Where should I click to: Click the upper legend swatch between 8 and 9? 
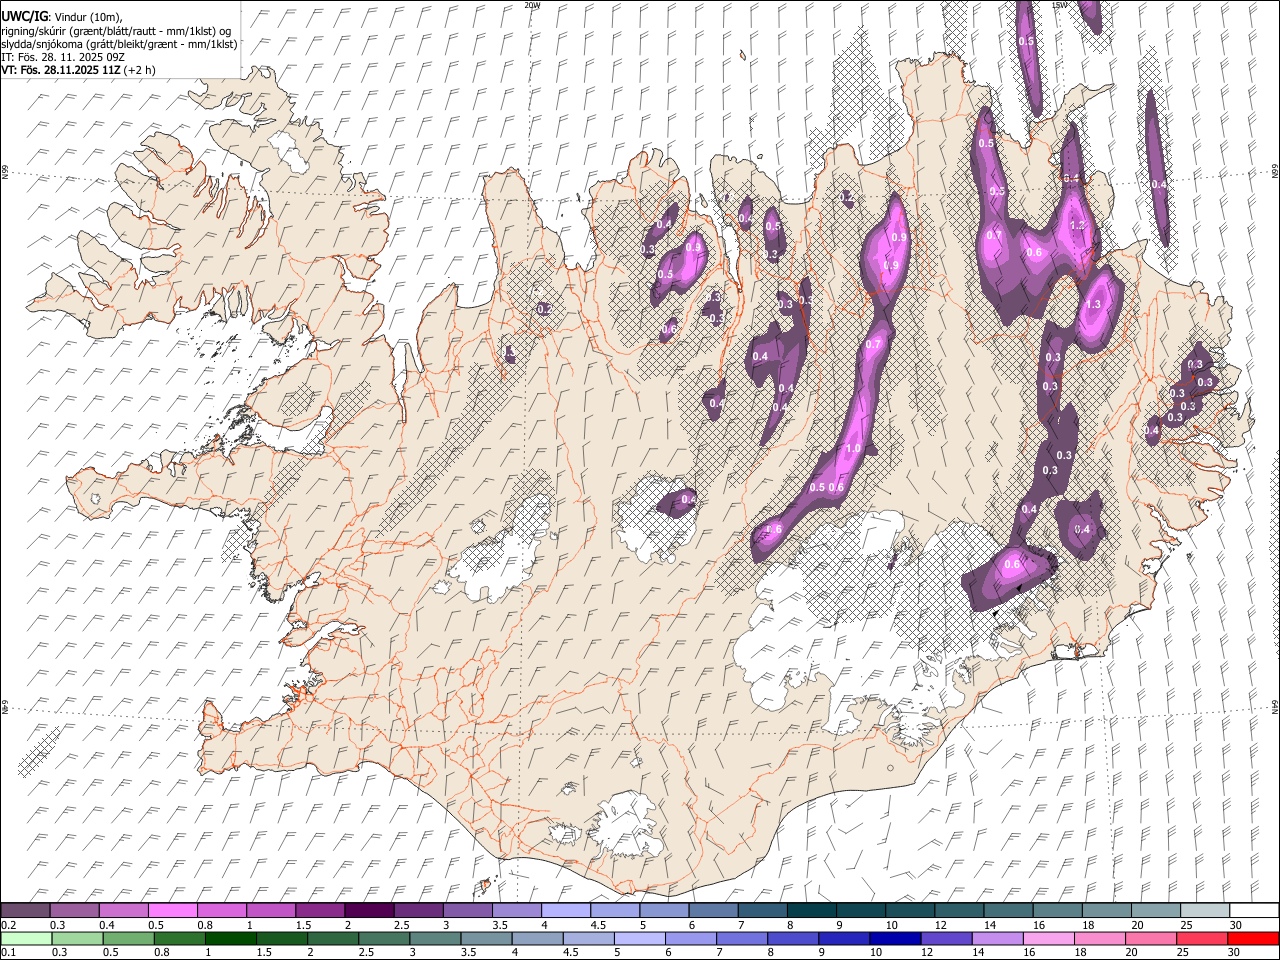811,910
